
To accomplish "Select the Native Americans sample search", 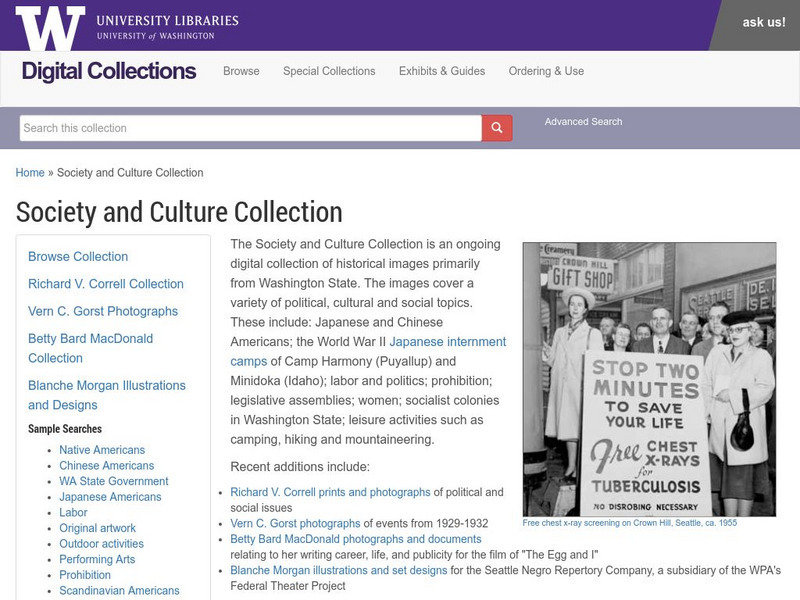I will click(102, 450).
